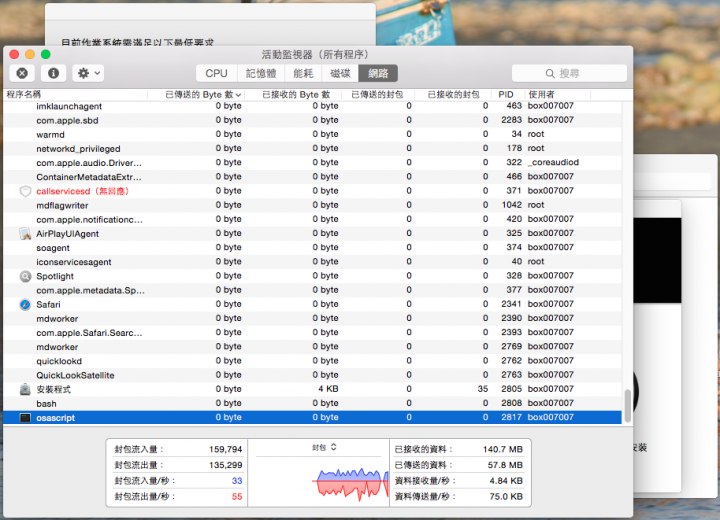Select the com.apple.sbd process
The width and height of the screenshot is (720, 520).
(312, 120)
